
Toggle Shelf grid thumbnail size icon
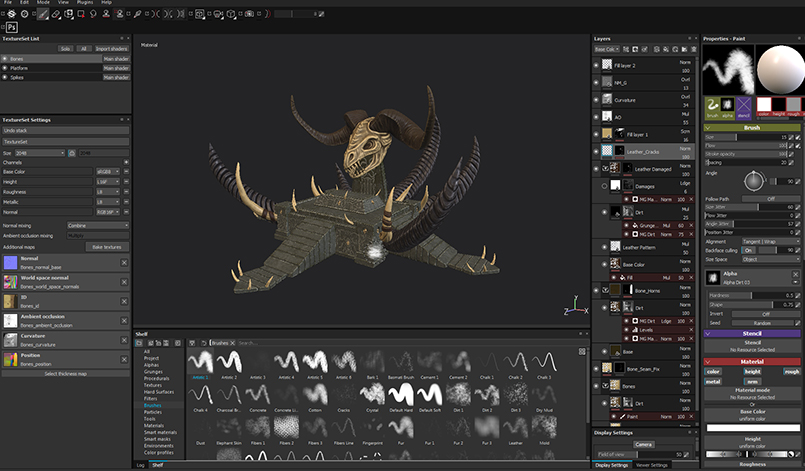(582, 352)
